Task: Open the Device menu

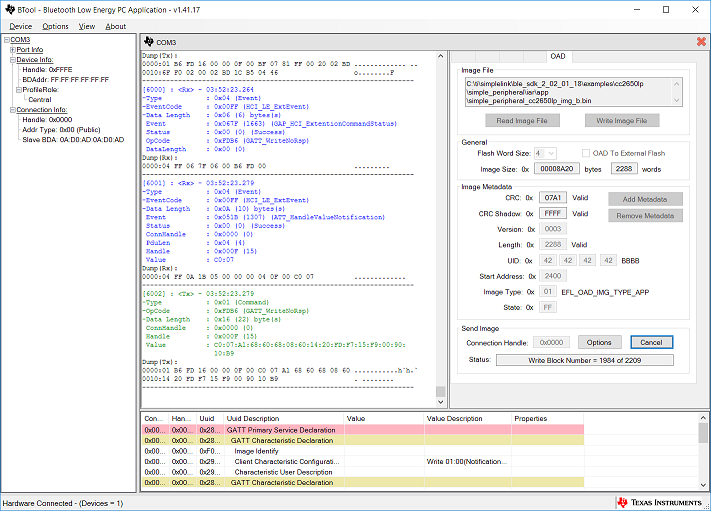Action: tap(20, 26)
